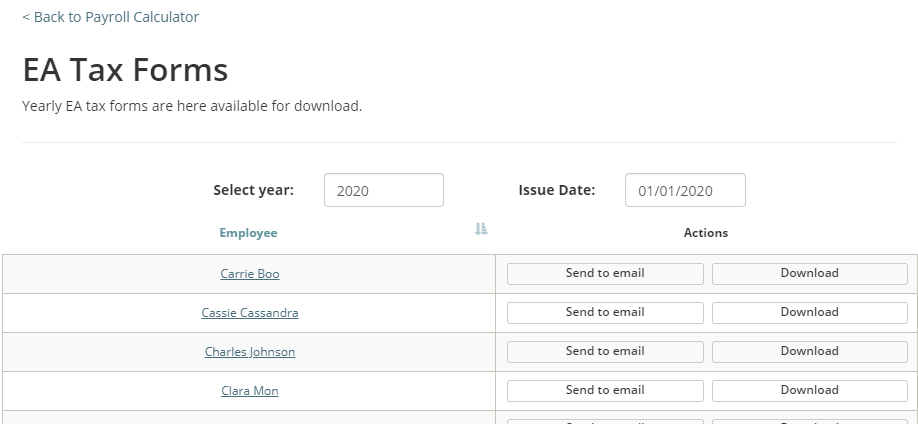This screenshot has width=918, height=424.
Task: Open the Issue Date picker field
Action: click(x=686, y=190)
